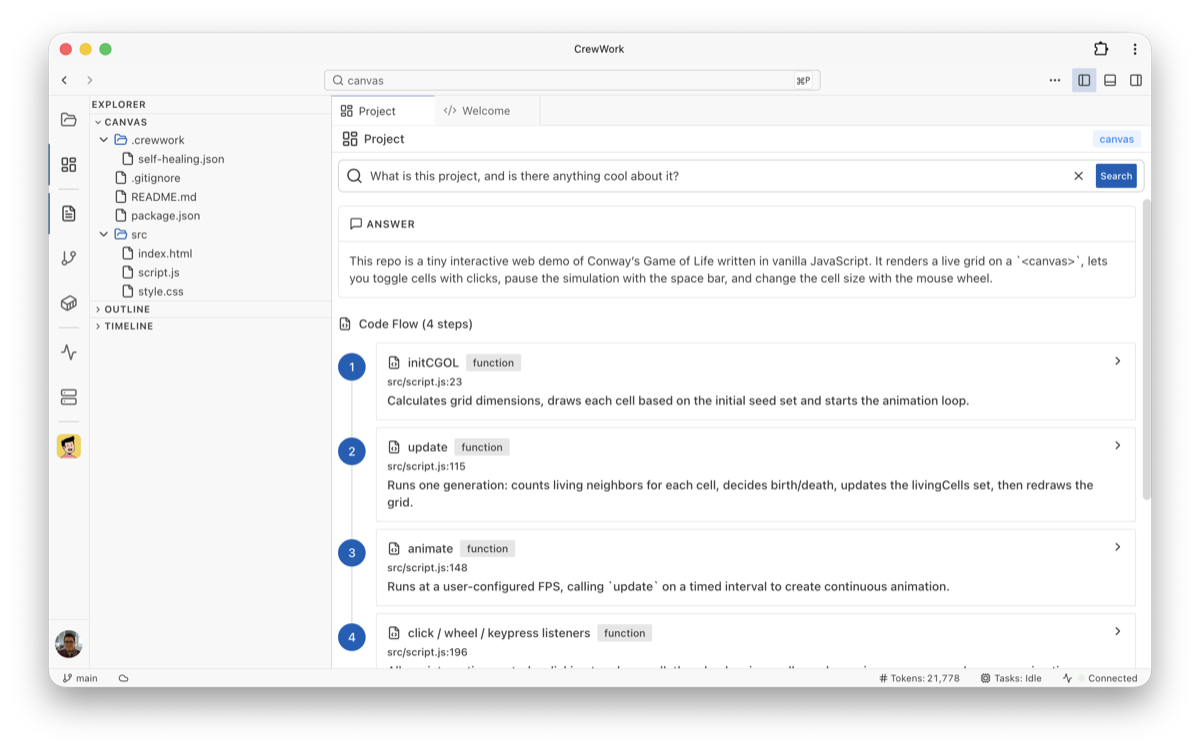1200x751 pixels.
Task: Expand the initCGOL step chevron
Action: click(1118, 361)
